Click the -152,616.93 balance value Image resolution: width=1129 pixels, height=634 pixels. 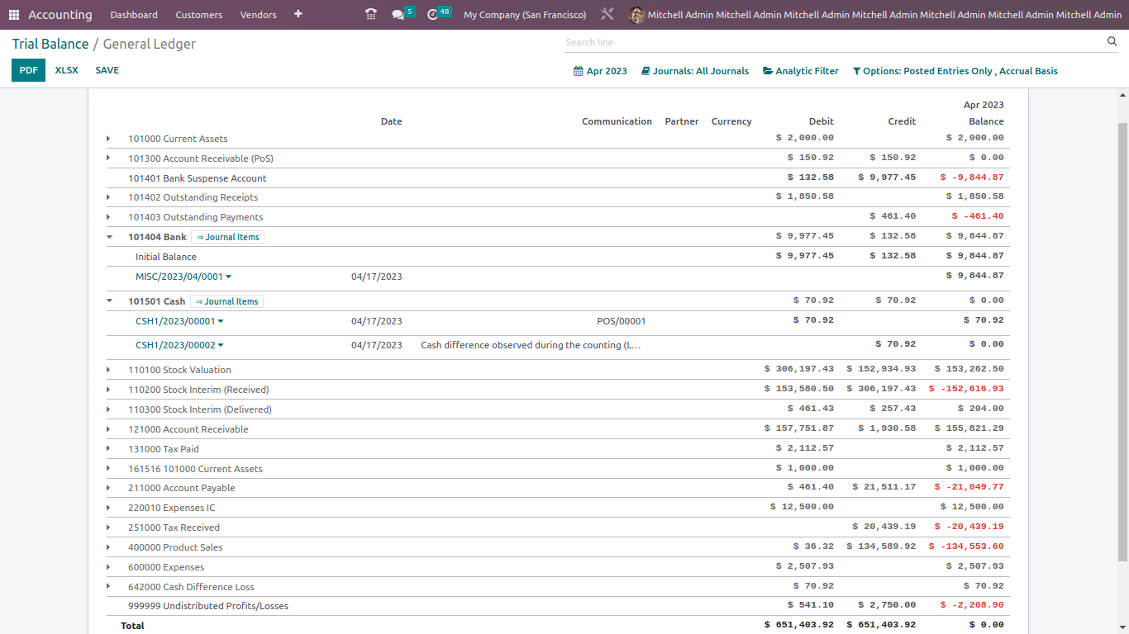click(x=966, y=389)
